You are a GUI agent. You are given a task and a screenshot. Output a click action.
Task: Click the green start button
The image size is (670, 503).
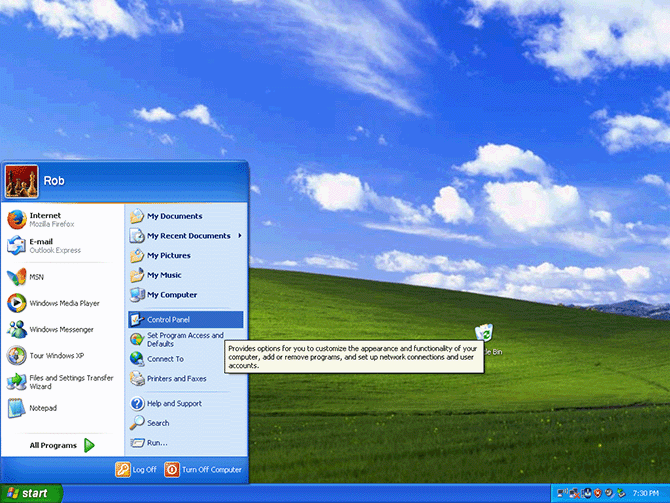point(31,493)
